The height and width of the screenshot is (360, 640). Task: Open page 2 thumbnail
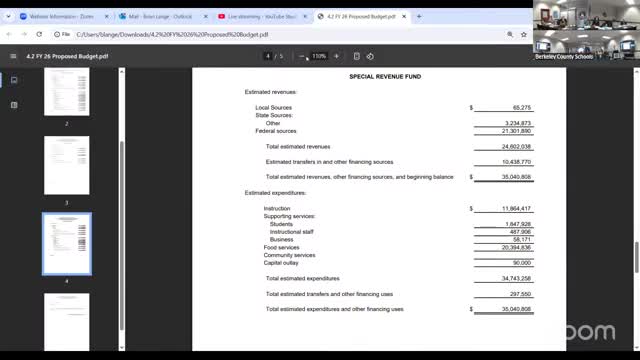click(67, 92)
